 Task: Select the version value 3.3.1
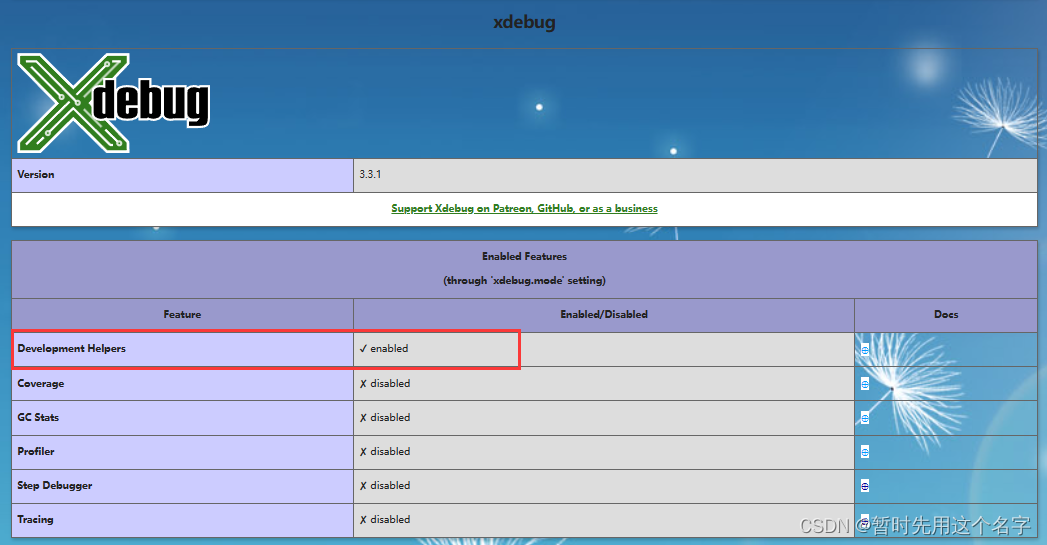tap(370, 174)
